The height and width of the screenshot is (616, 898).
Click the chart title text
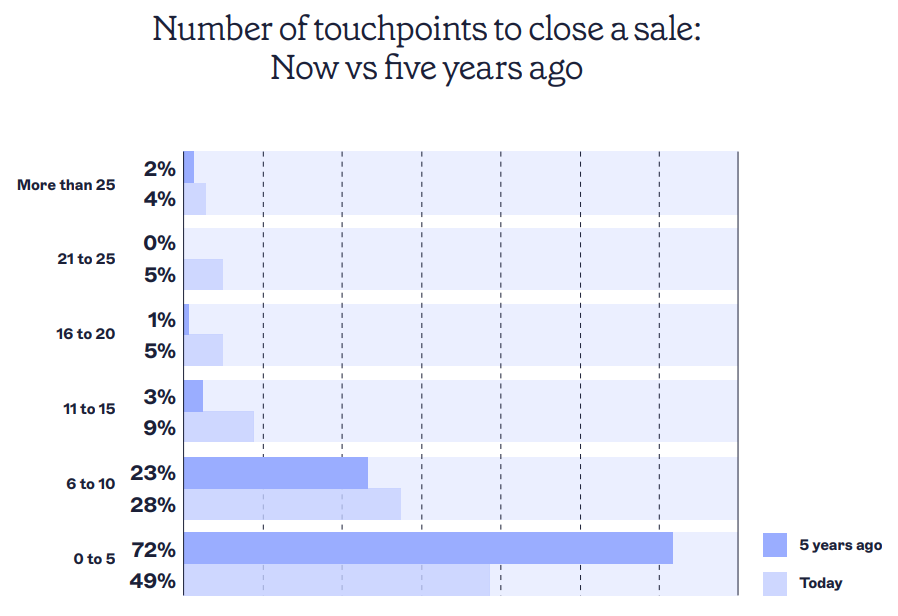coord(427,48)
